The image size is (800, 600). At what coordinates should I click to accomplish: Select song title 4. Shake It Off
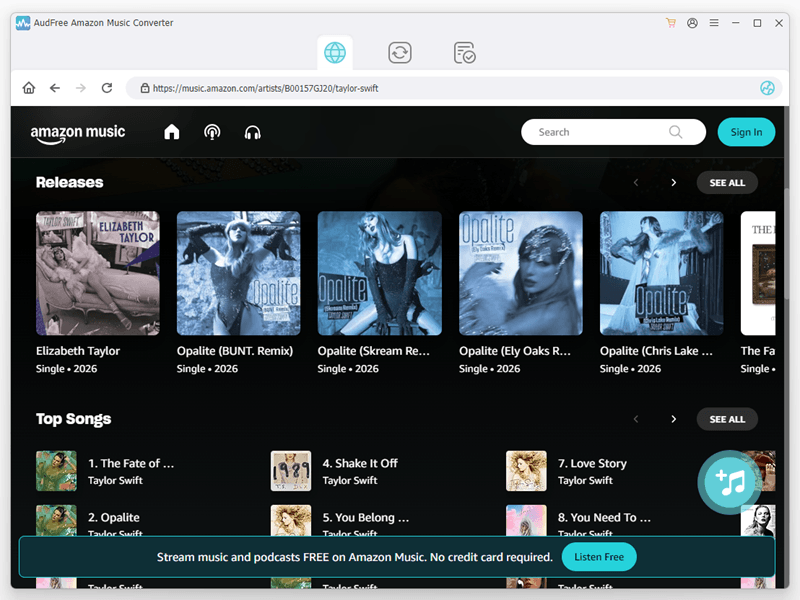(360, 463)
